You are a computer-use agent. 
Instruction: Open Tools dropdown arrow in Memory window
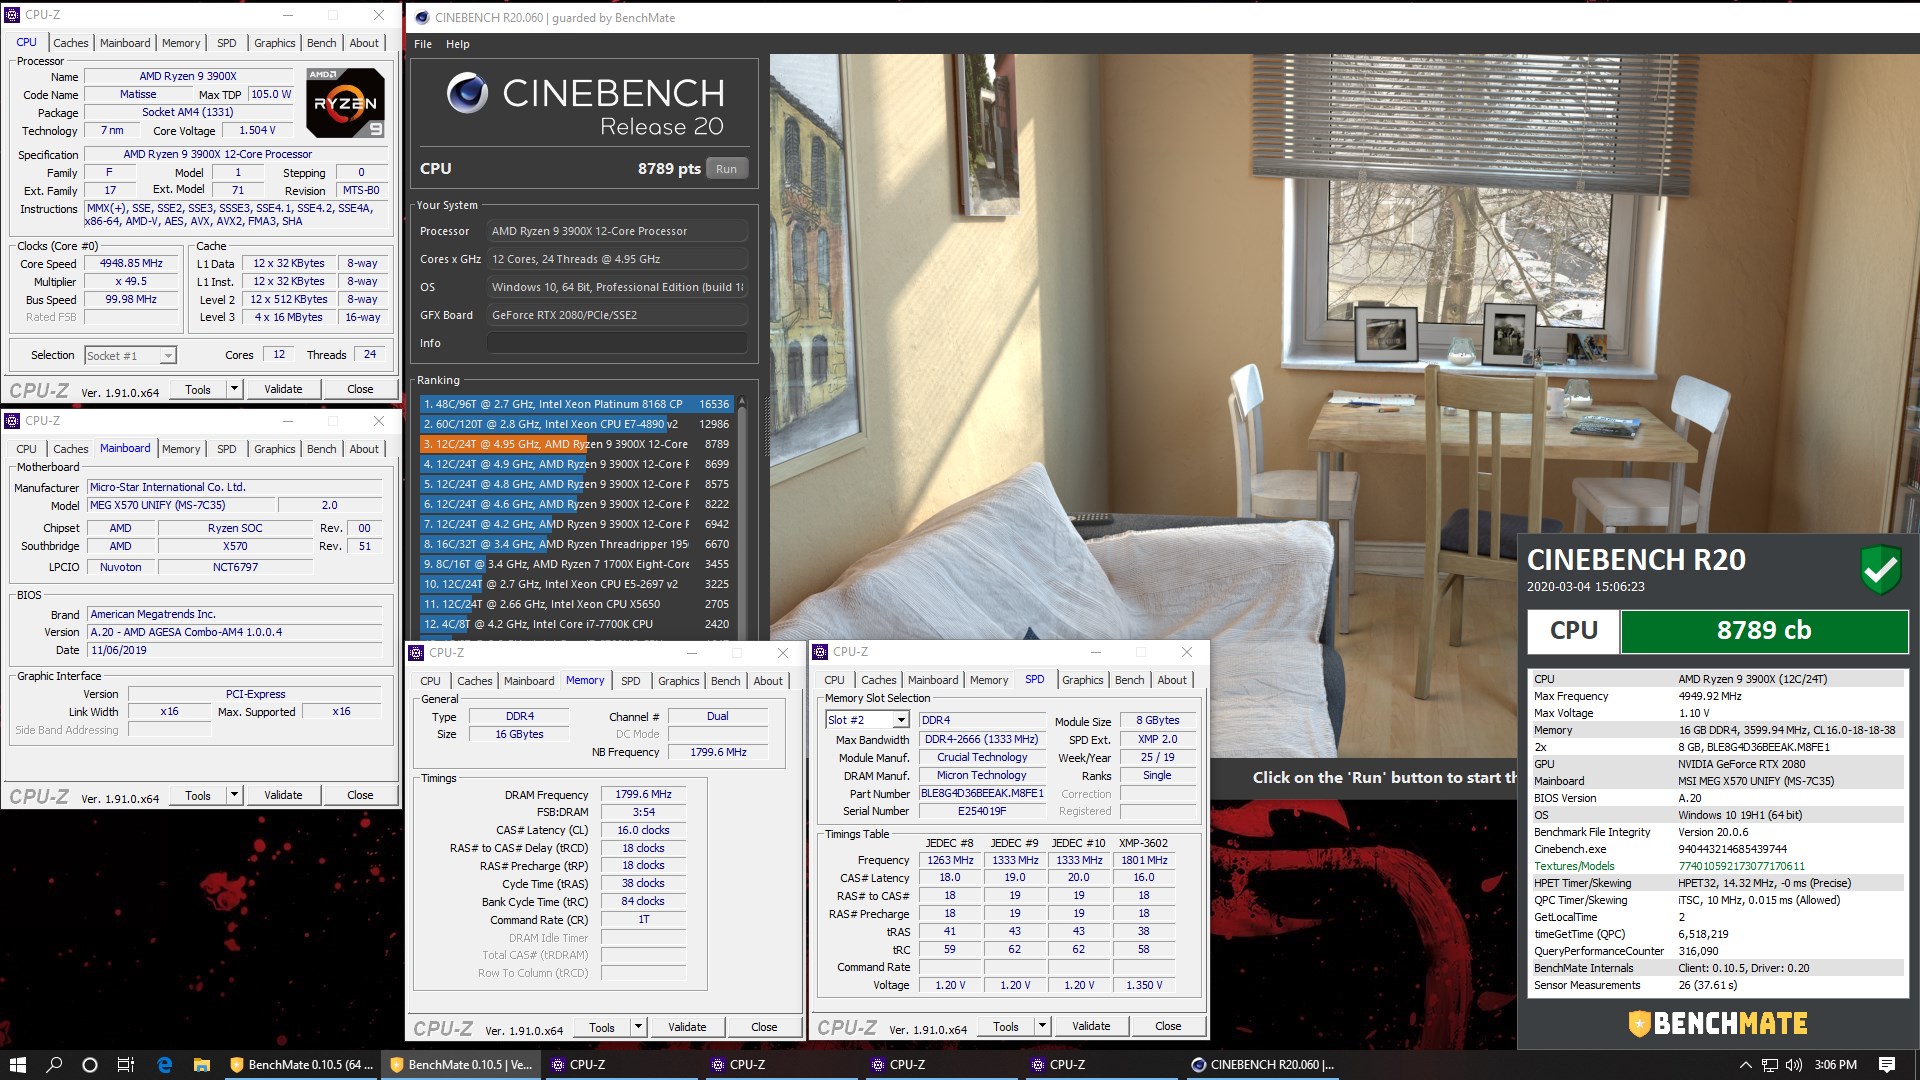(638, 1027)
